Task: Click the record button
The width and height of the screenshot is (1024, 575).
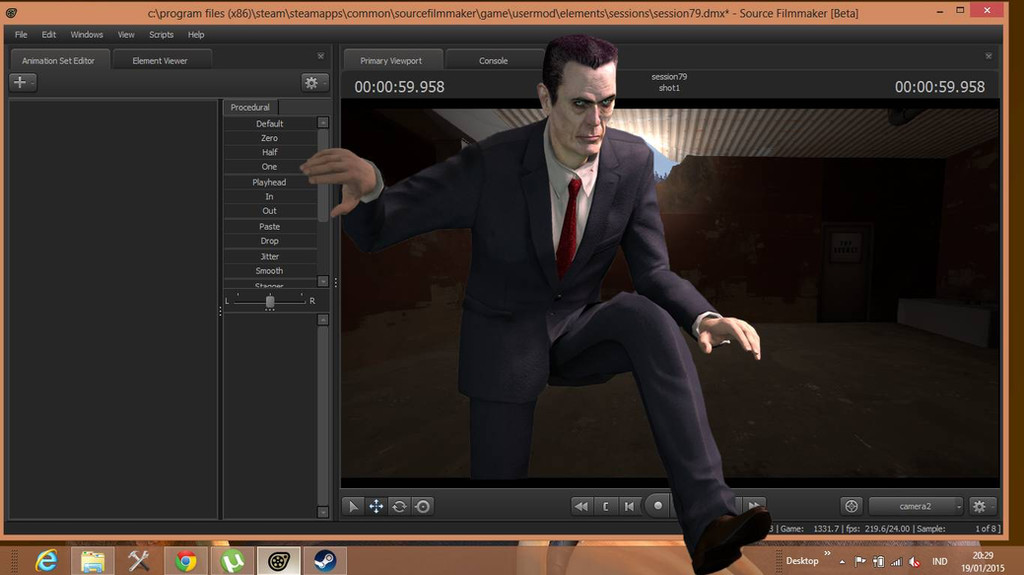Action: (658, 506)
